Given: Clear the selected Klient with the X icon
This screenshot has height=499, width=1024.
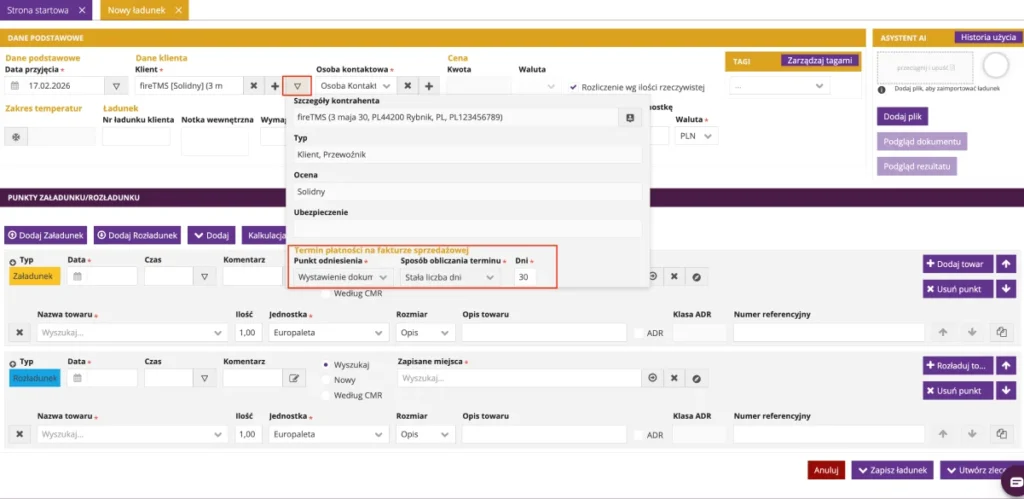Looking at the screenshot, I should coord(254,86).
